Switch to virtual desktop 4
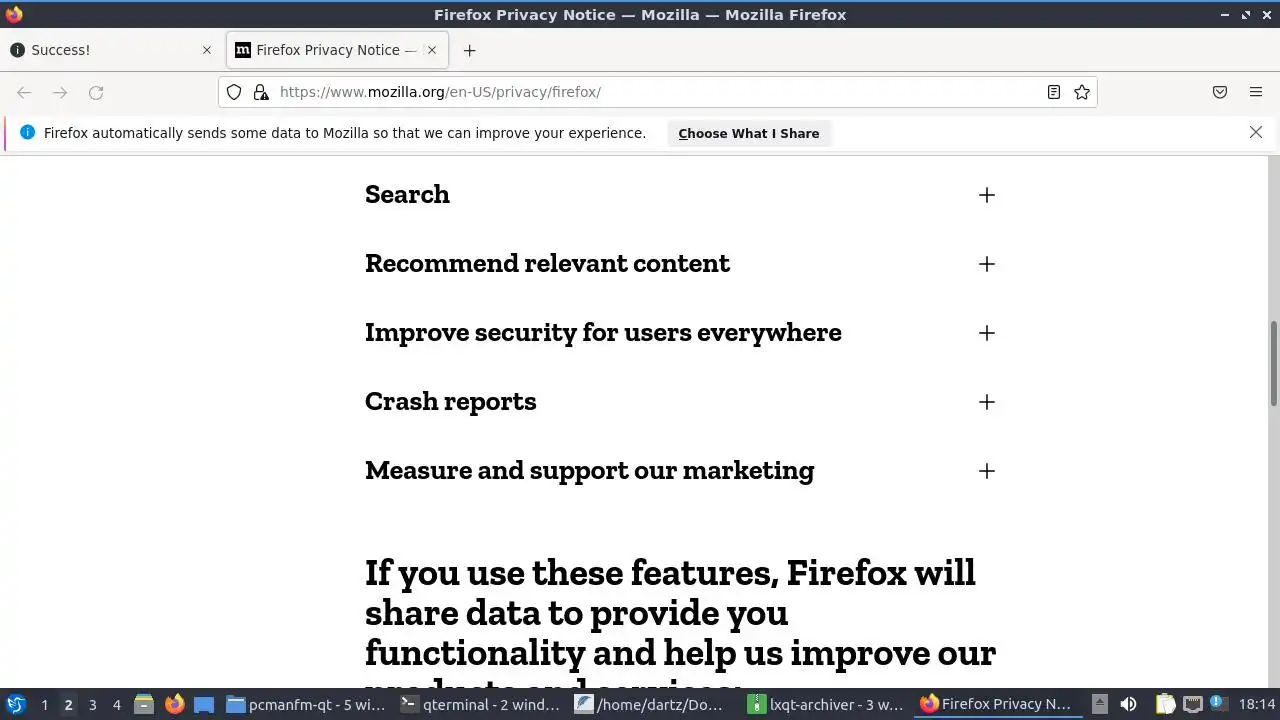This screenshot has width=1280, height=720. tap(116, 705)
